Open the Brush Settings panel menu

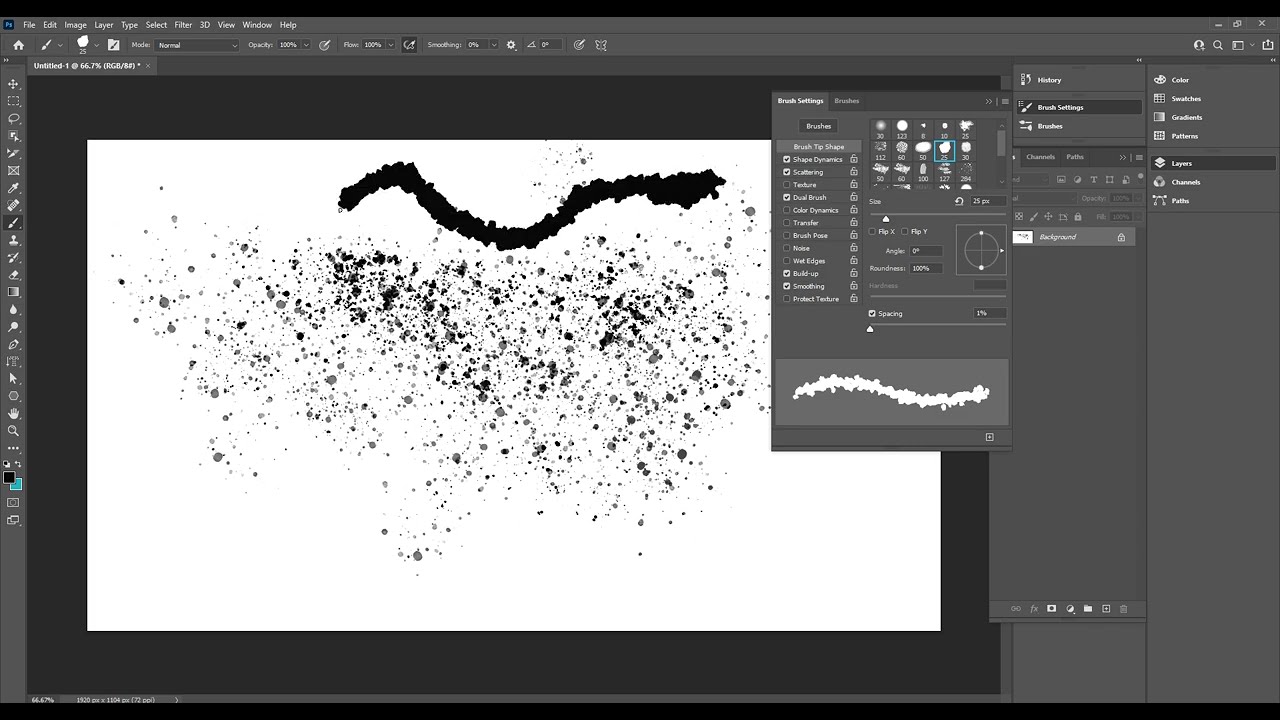point(1005,101)
